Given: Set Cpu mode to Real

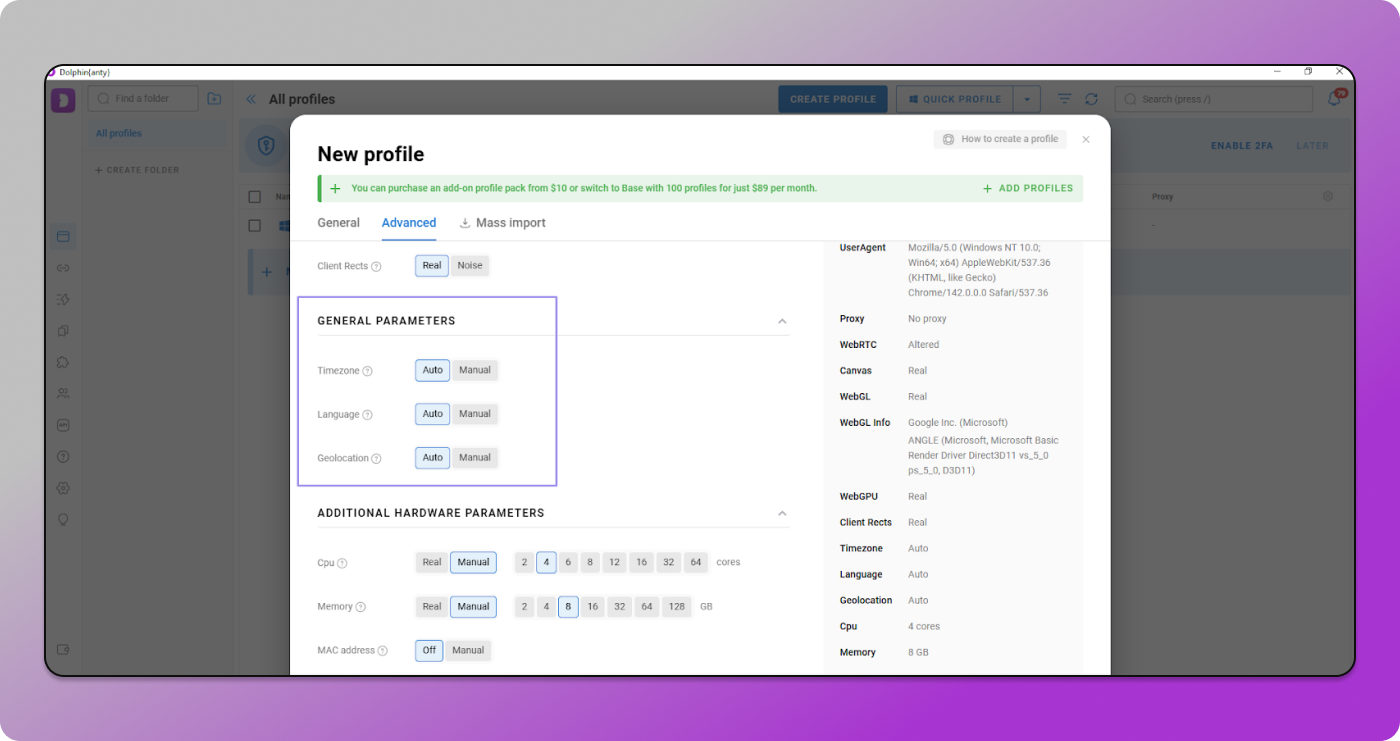Looking at the screenshot, I should 432,562.
